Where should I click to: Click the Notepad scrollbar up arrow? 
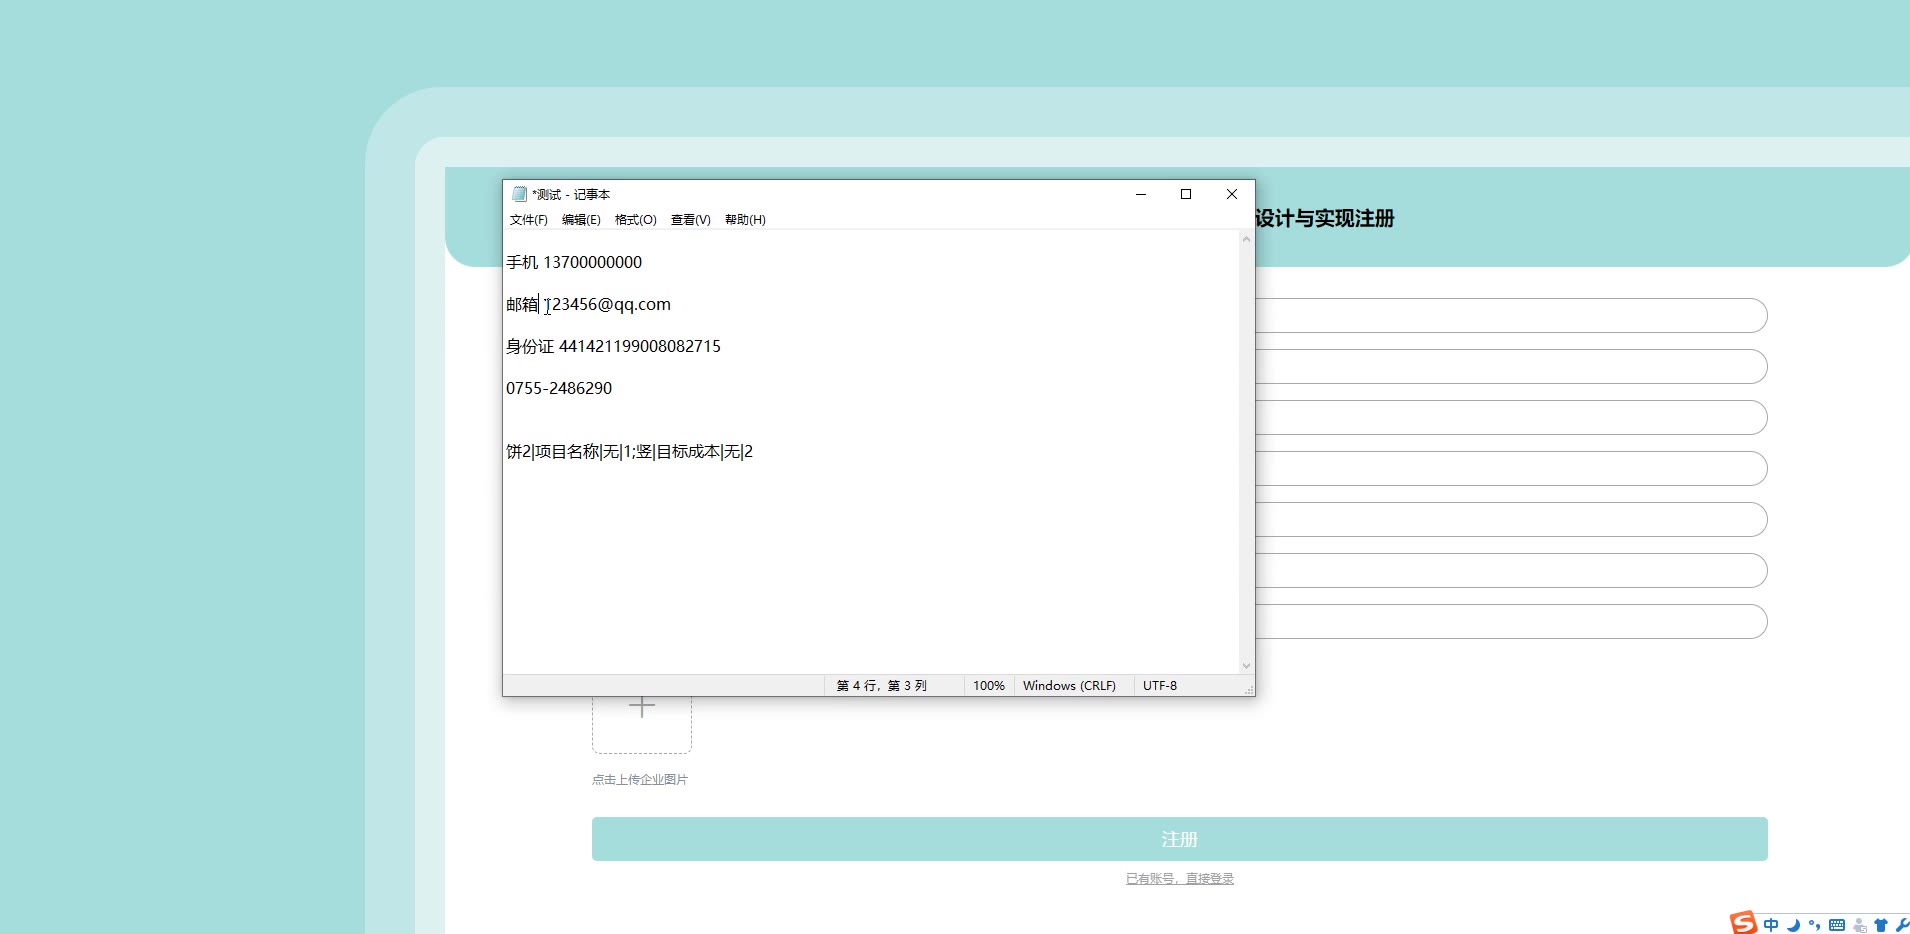[x=1246, y=239]
